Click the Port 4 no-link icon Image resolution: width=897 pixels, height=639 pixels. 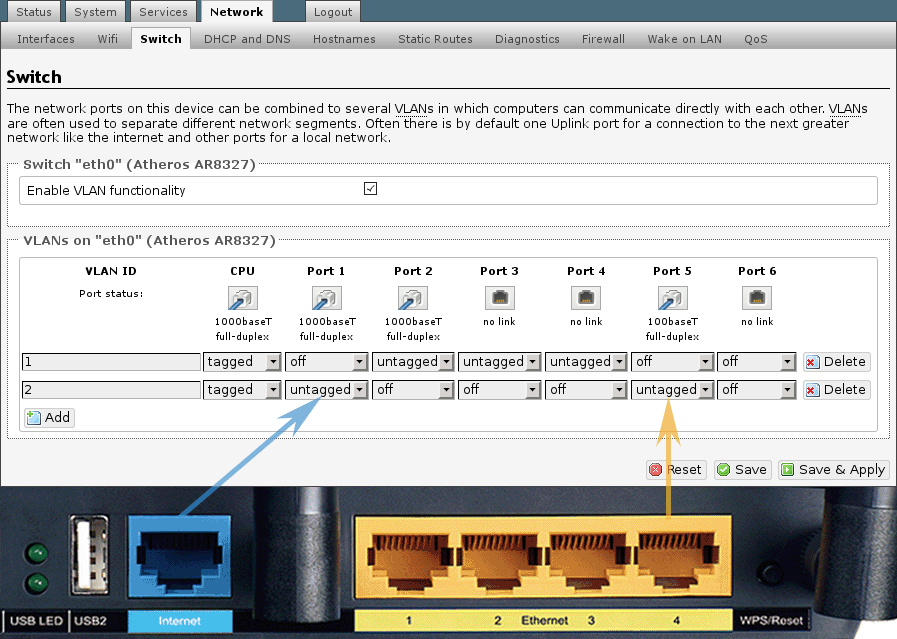tap(586, 297)
